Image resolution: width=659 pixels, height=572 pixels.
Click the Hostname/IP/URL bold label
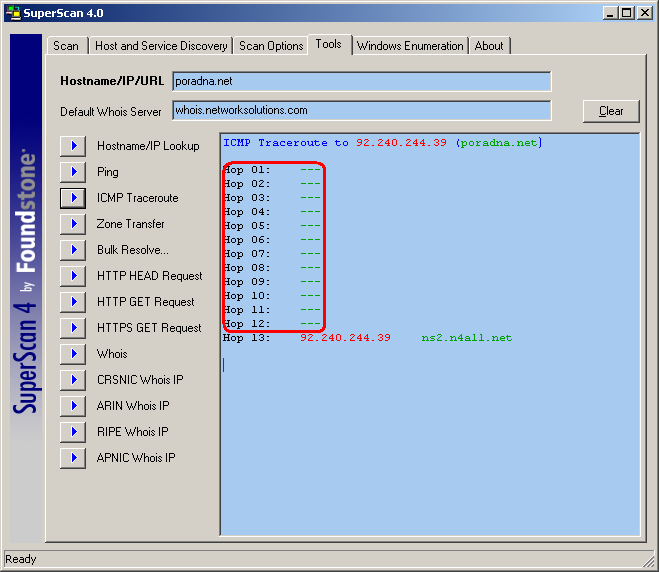click(x=112, y=81)
